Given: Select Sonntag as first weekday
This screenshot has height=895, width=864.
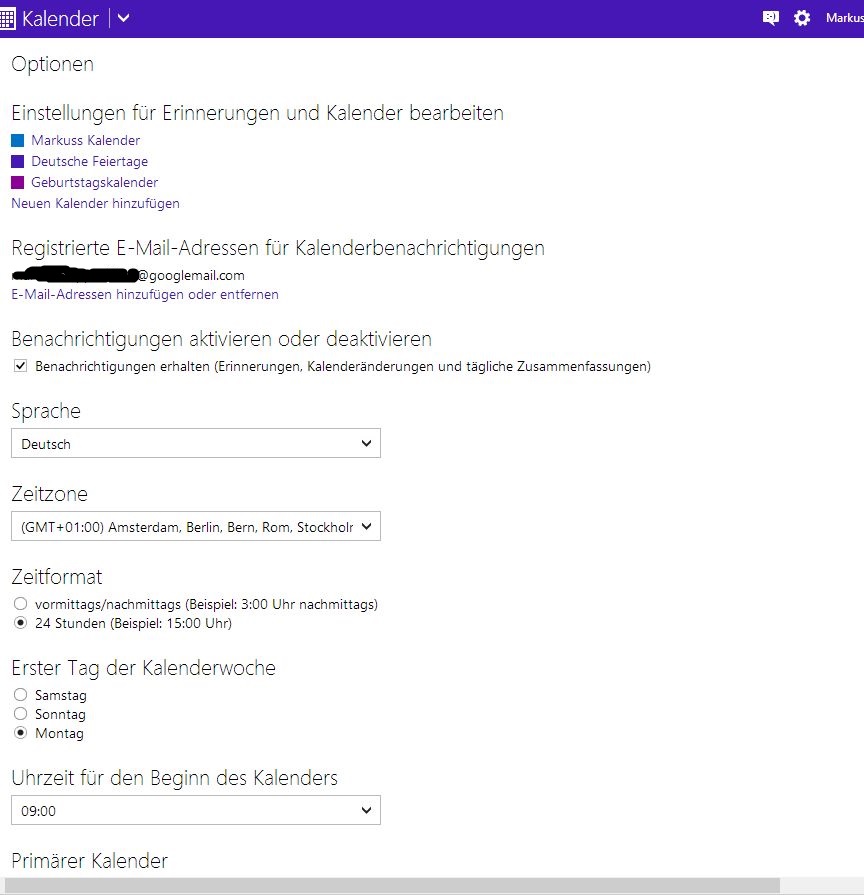Looking at the screenshot, I should coord(21,715).
